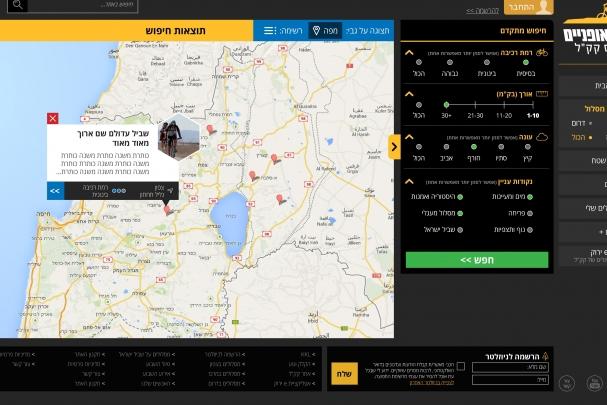
Task: Select בסיסית riding level
Action: tap(526, 62)
